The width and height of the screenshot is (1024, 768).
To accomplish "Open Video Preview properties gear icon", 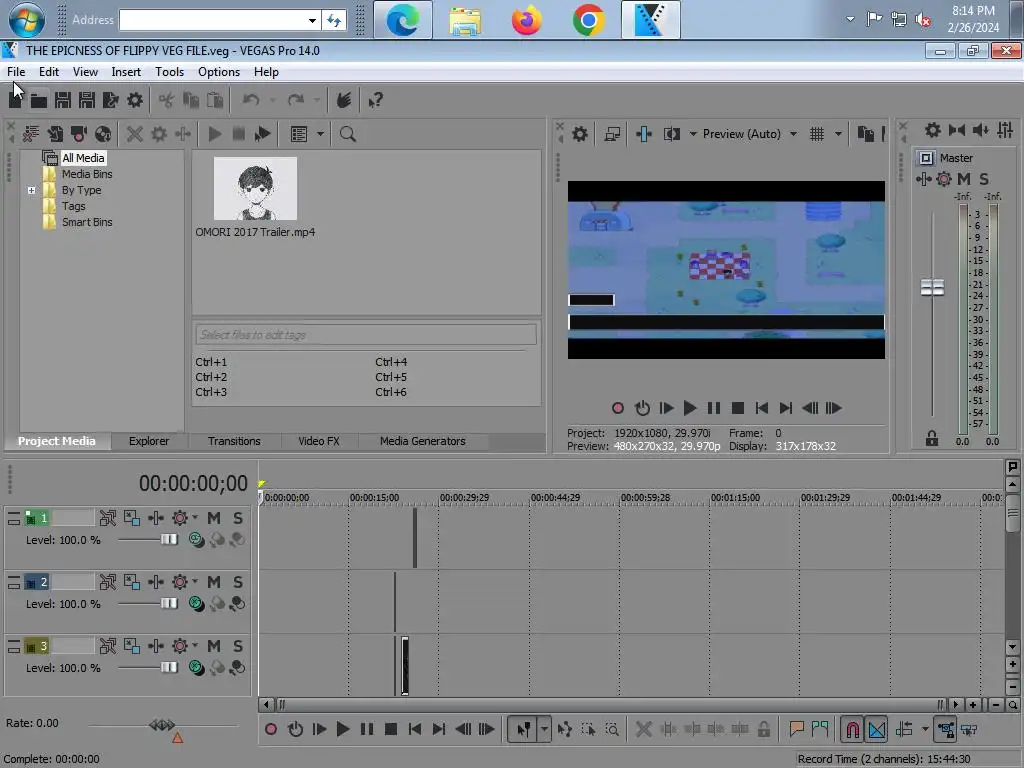I will [x=579, y=134].
